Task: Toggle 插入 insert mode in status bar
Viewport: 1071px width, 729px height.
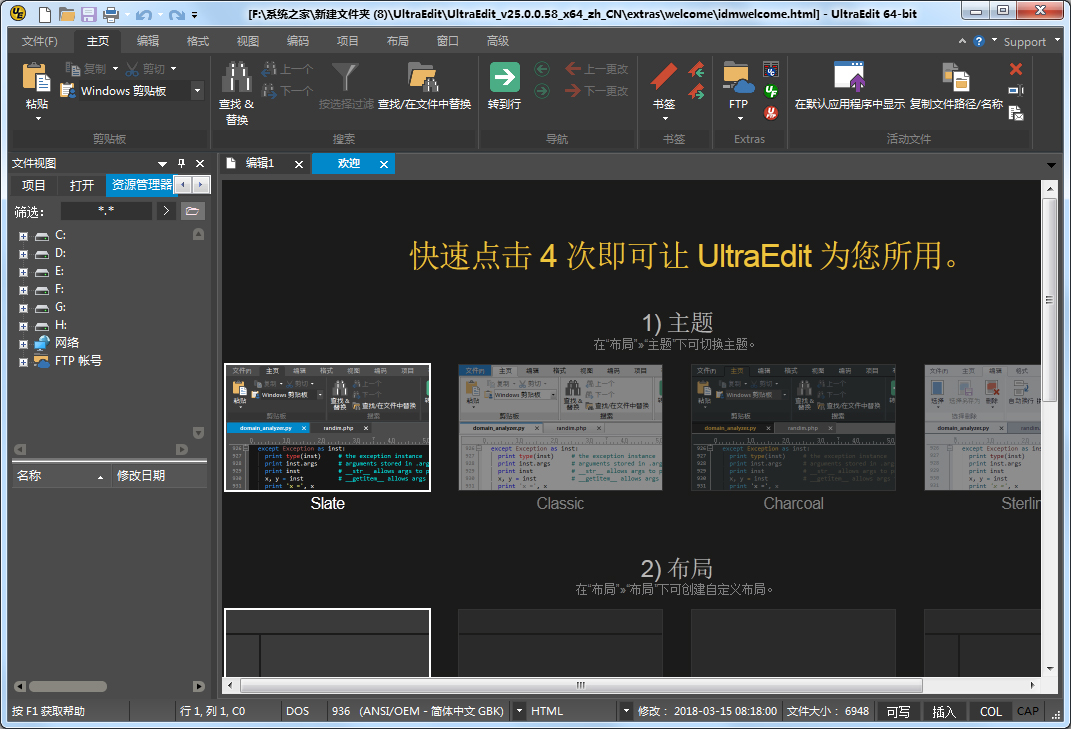Action: coord(944,711)
